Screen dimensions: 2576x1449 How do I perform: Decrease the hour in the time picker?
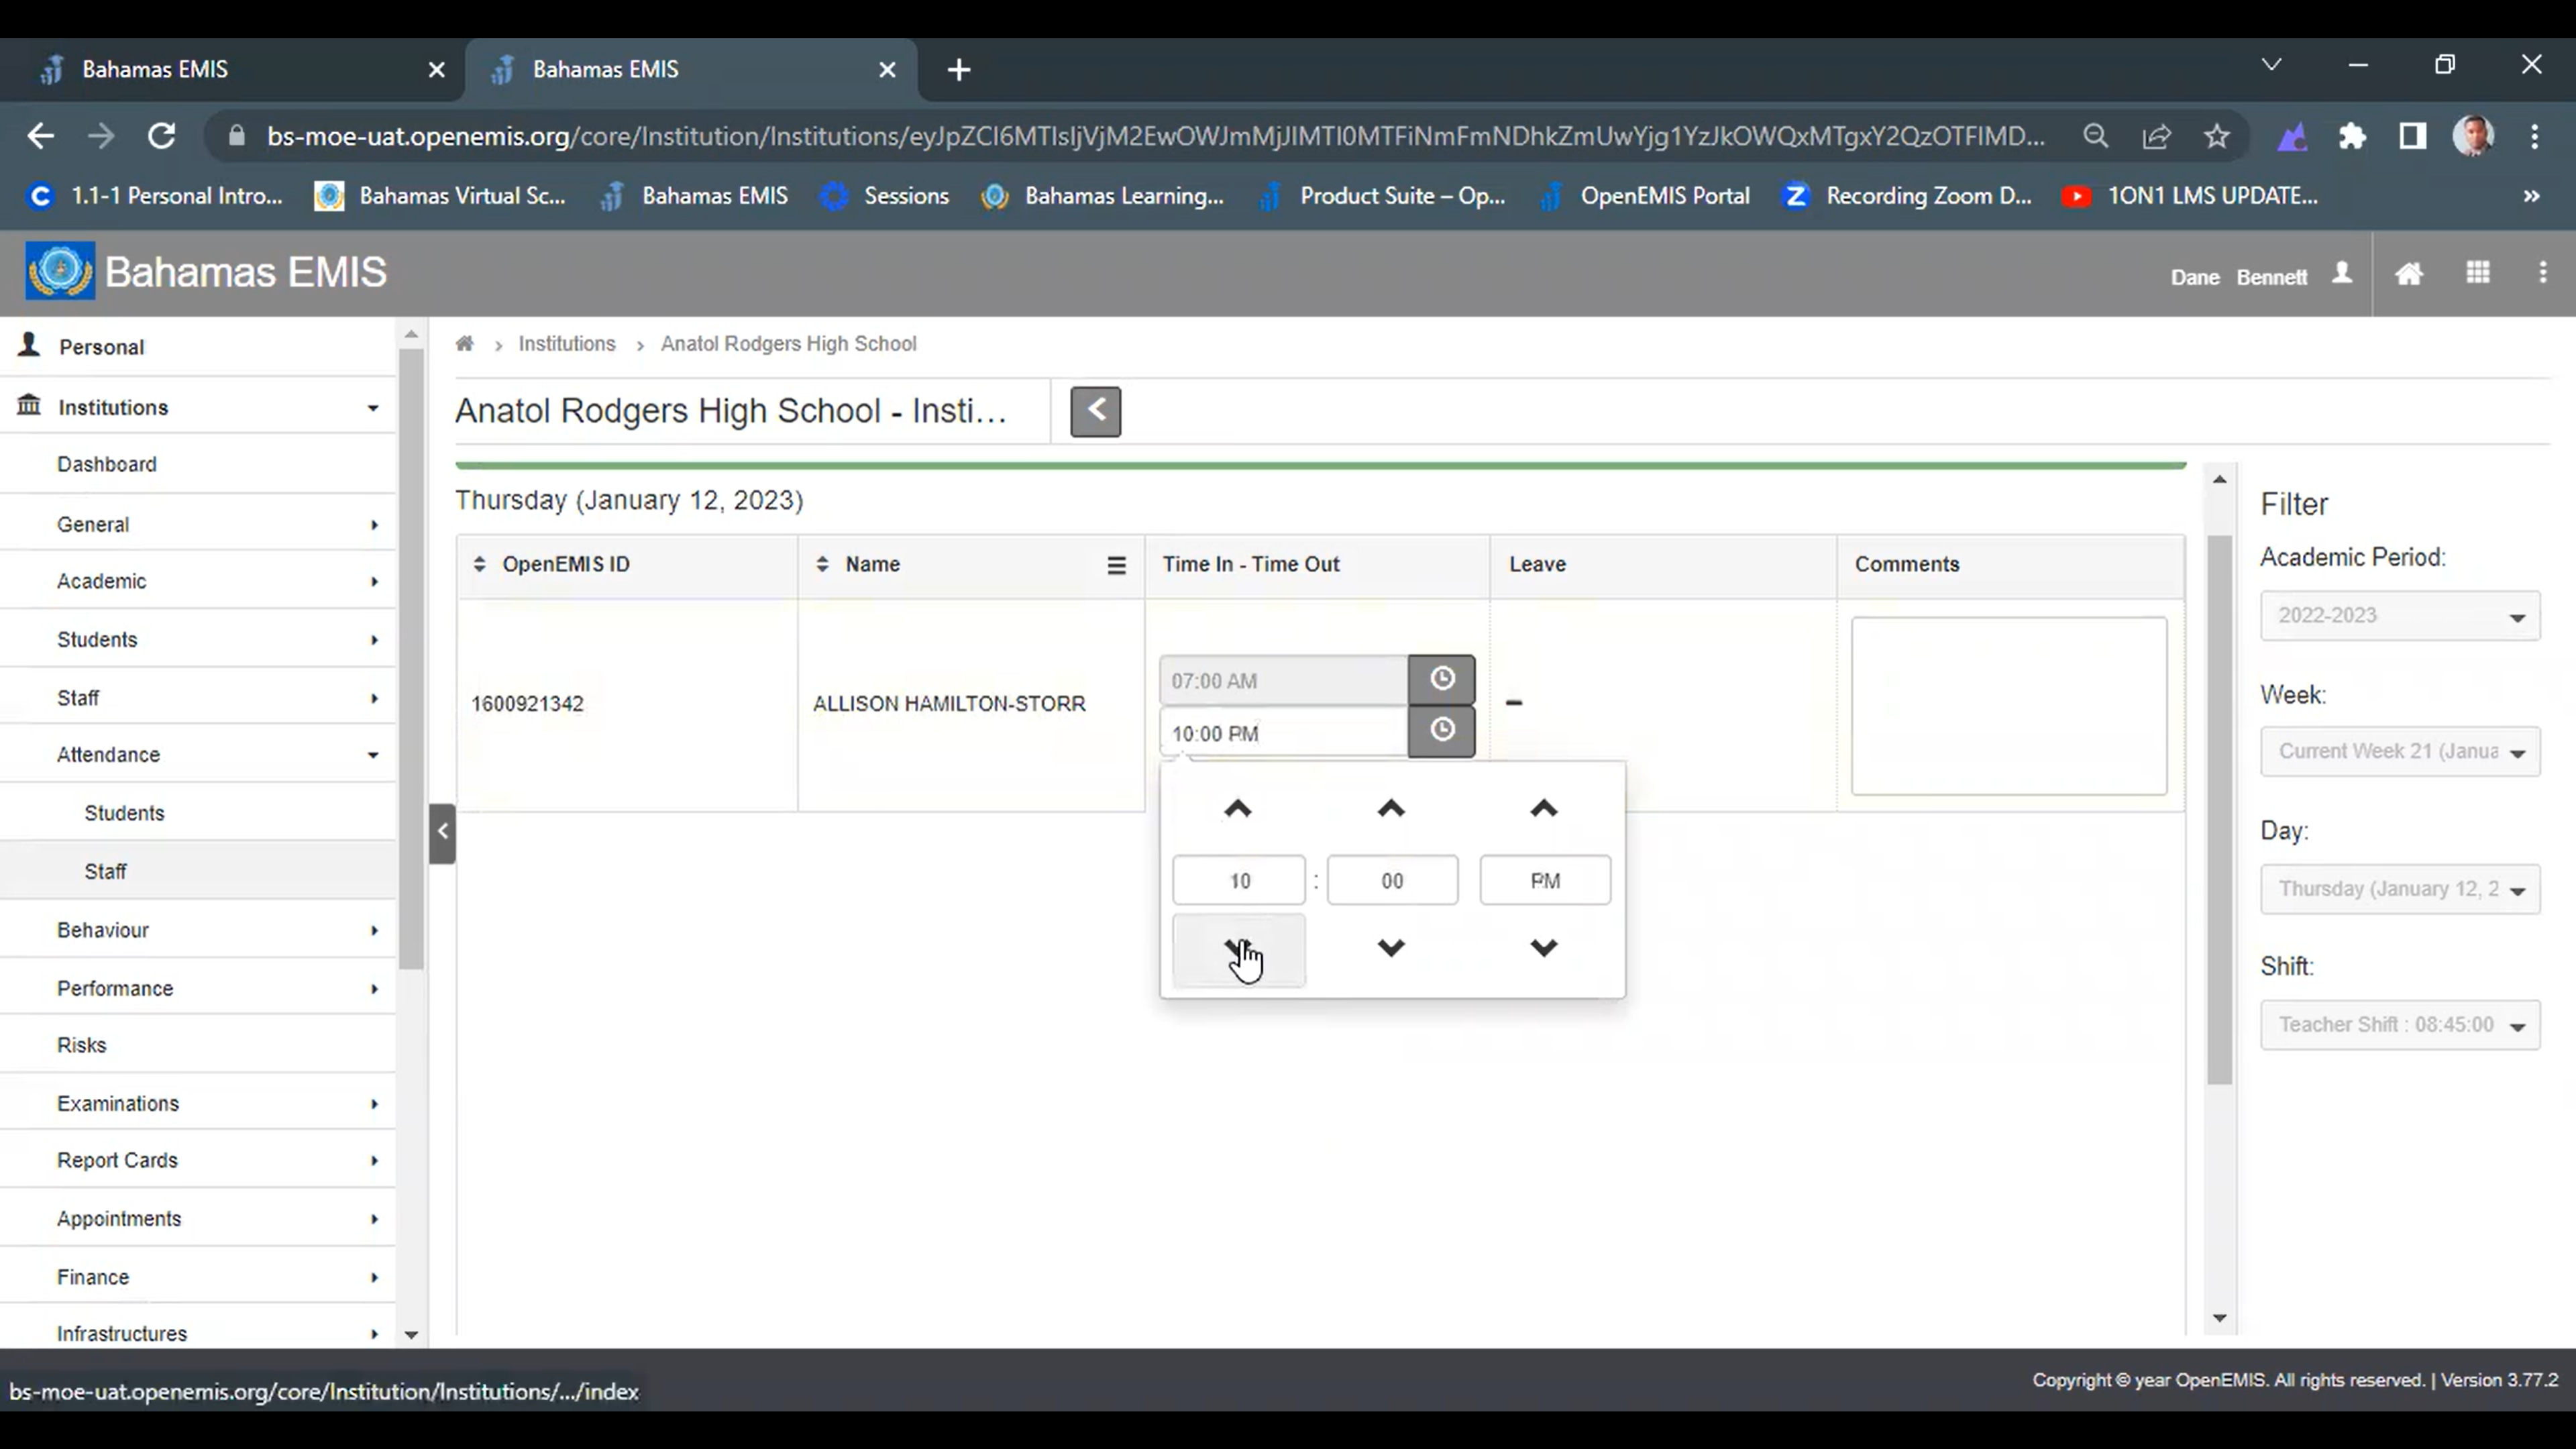click(x=1238, y=949)
